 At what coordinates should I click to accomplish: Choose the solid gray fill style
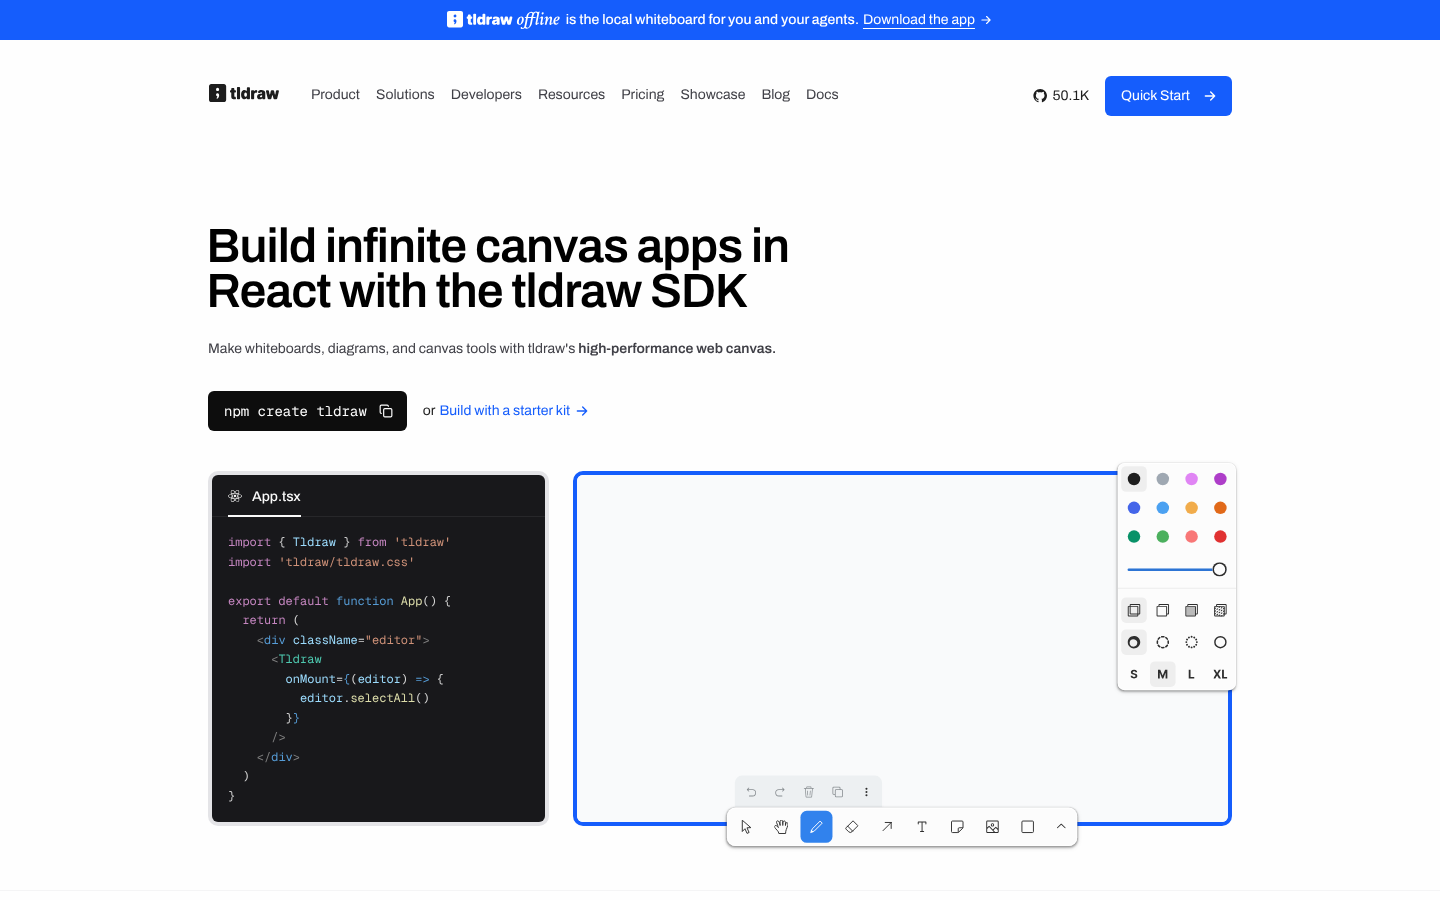[x=1191, y=610]
